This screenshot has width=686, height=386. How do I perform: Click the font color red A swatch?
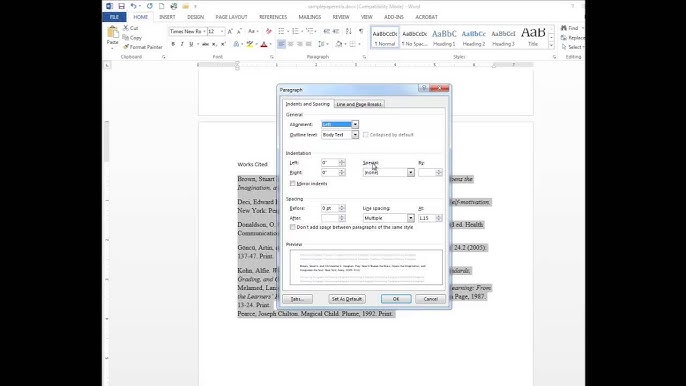[264, 44]
